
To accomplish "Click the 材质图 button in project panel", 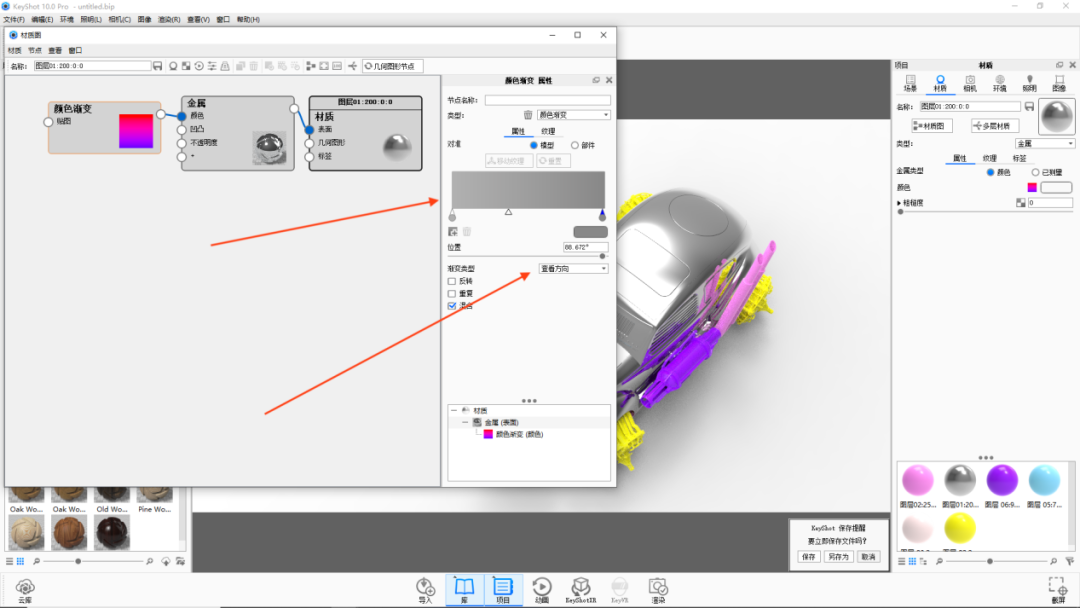I will pyautogui.click(x=932, y=126).
